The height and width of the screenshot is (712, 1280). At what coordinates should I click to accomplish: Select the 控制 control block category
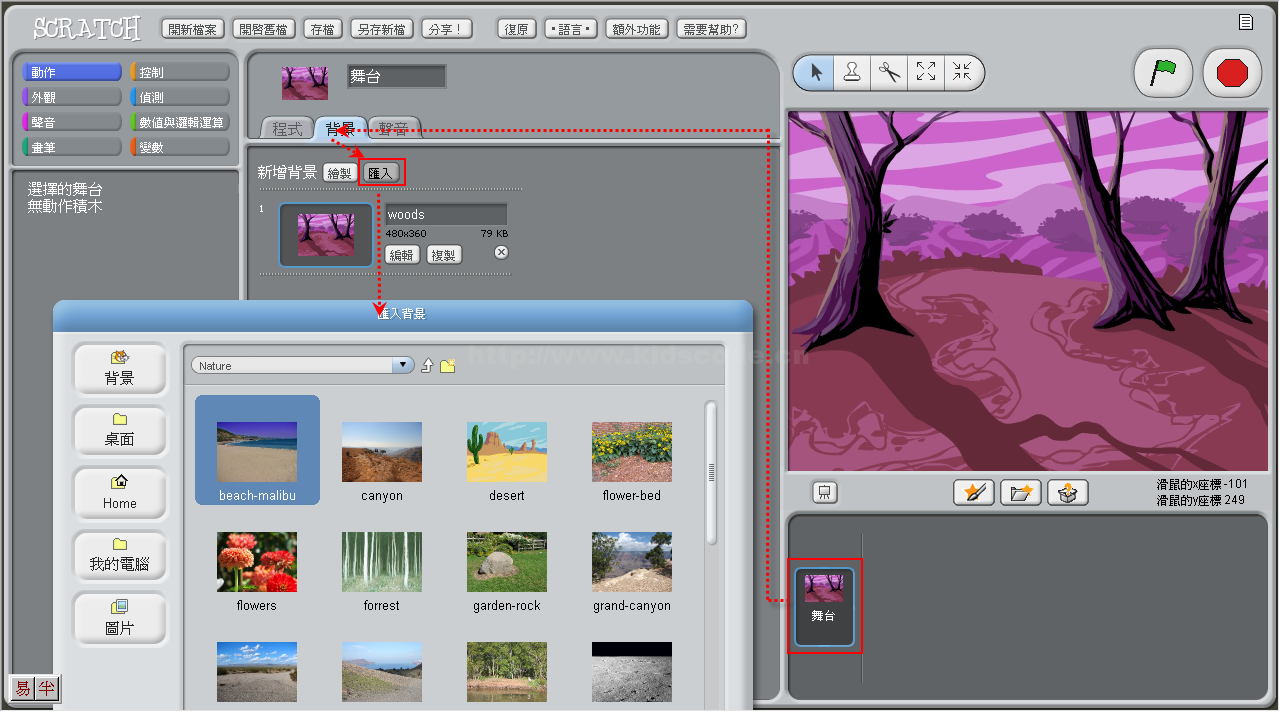pos(179,72)
